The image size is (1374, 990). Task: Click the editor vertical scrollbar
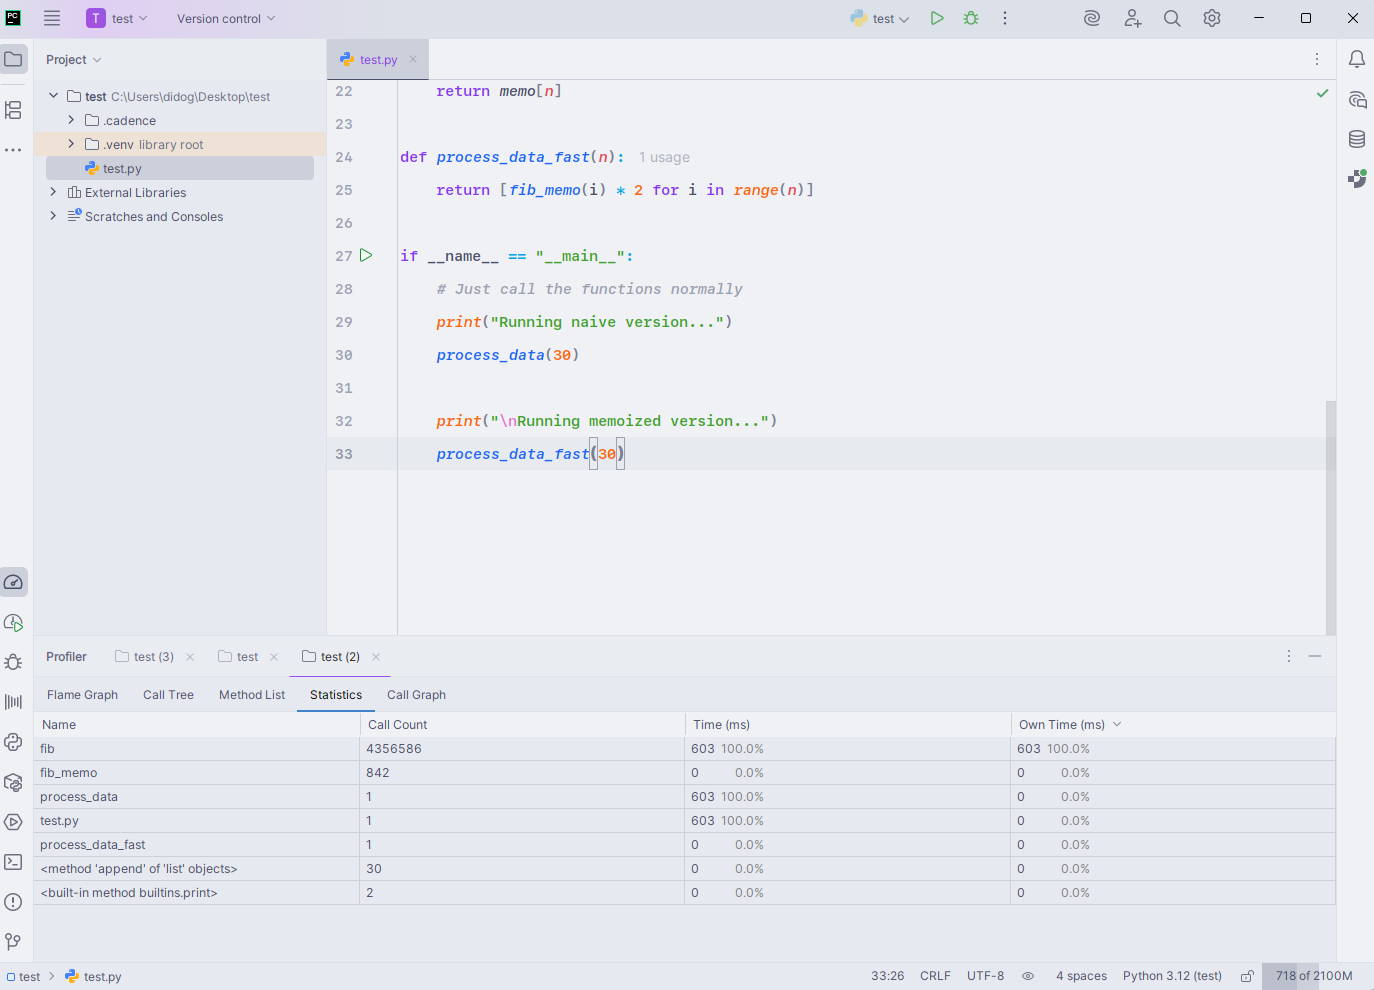[1330, 515]
